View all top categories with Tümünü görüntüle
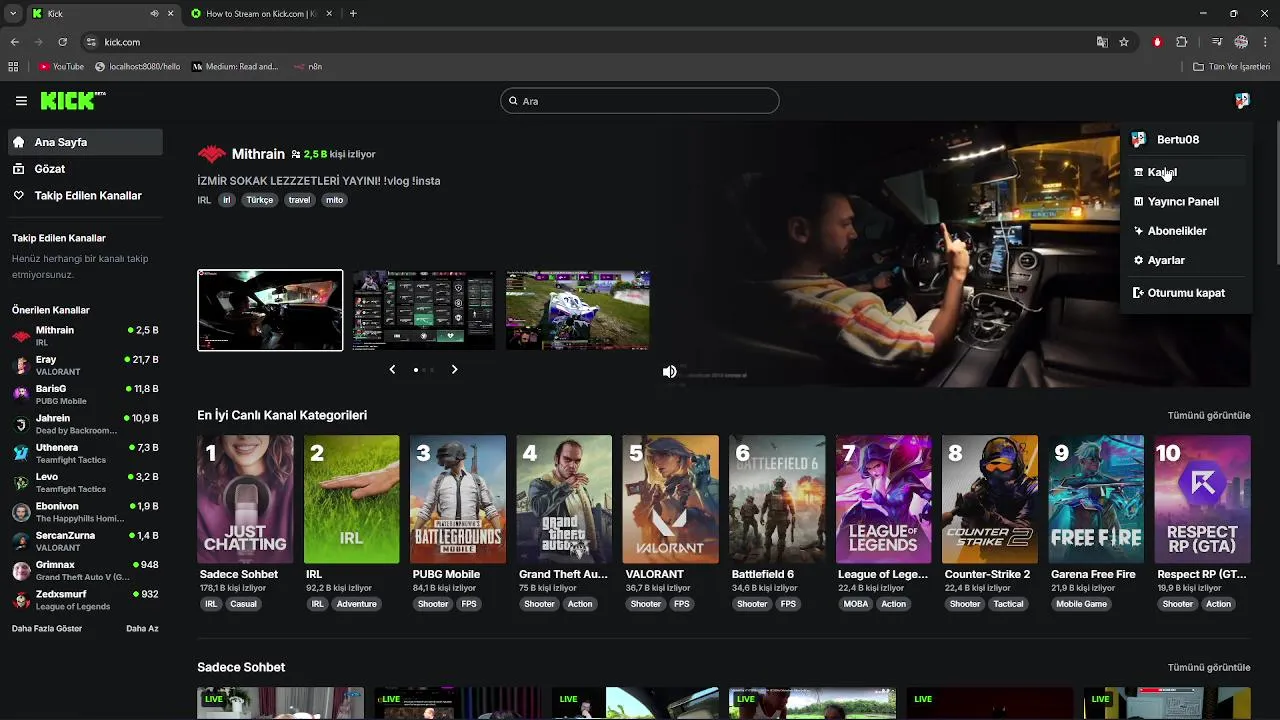This screenshot has width=1280, height=720. pos(1209,415)
